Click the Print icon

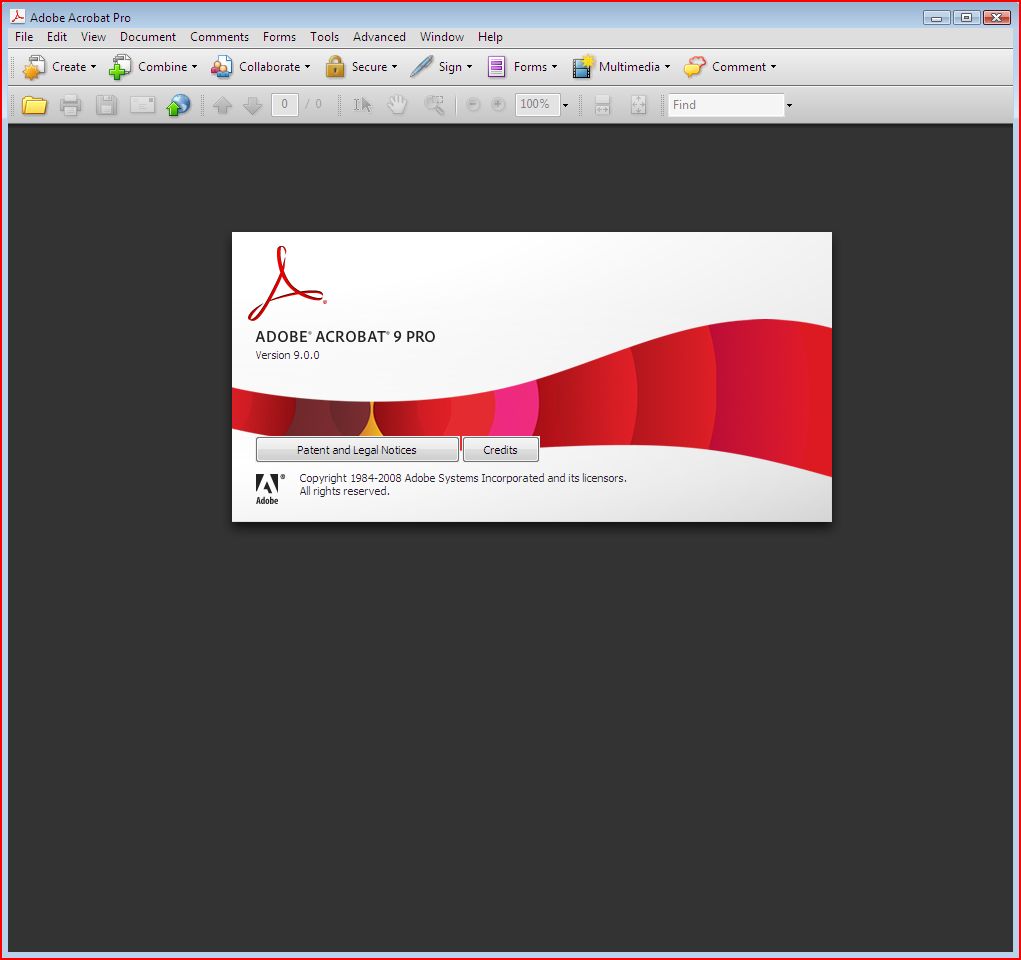click(70, 104)
